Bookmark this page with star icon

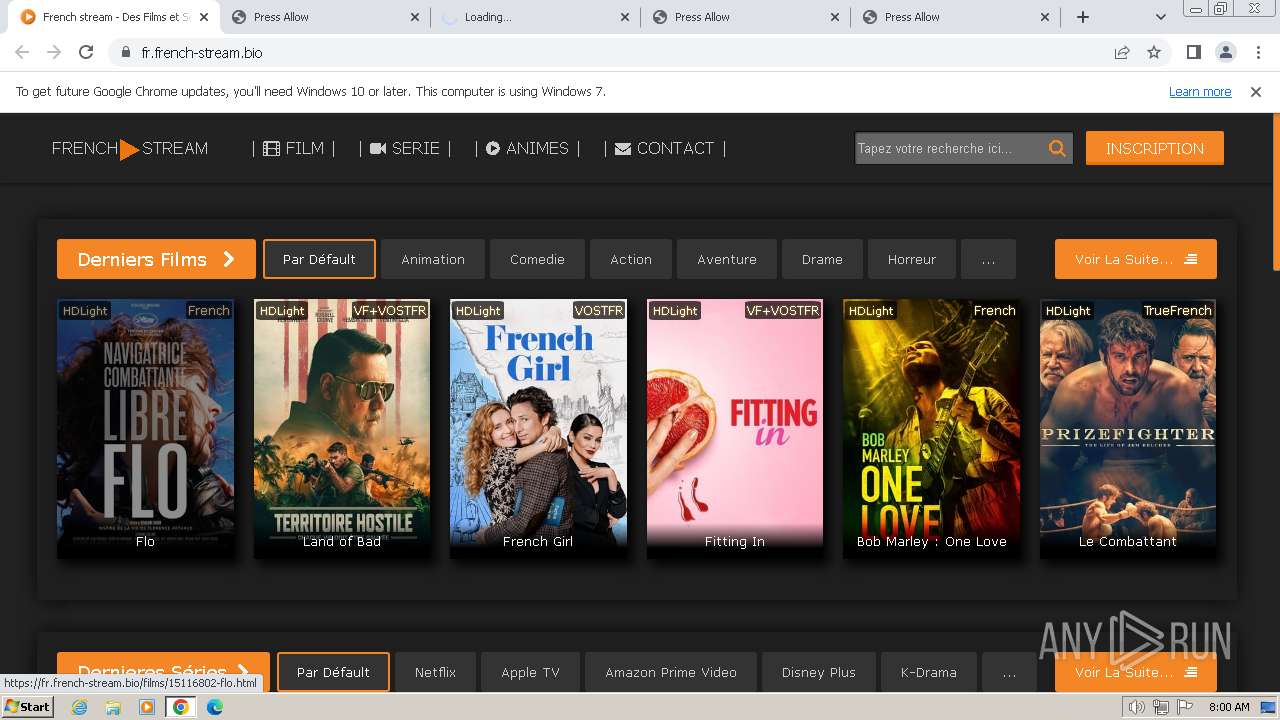[x=1154, y=52]
